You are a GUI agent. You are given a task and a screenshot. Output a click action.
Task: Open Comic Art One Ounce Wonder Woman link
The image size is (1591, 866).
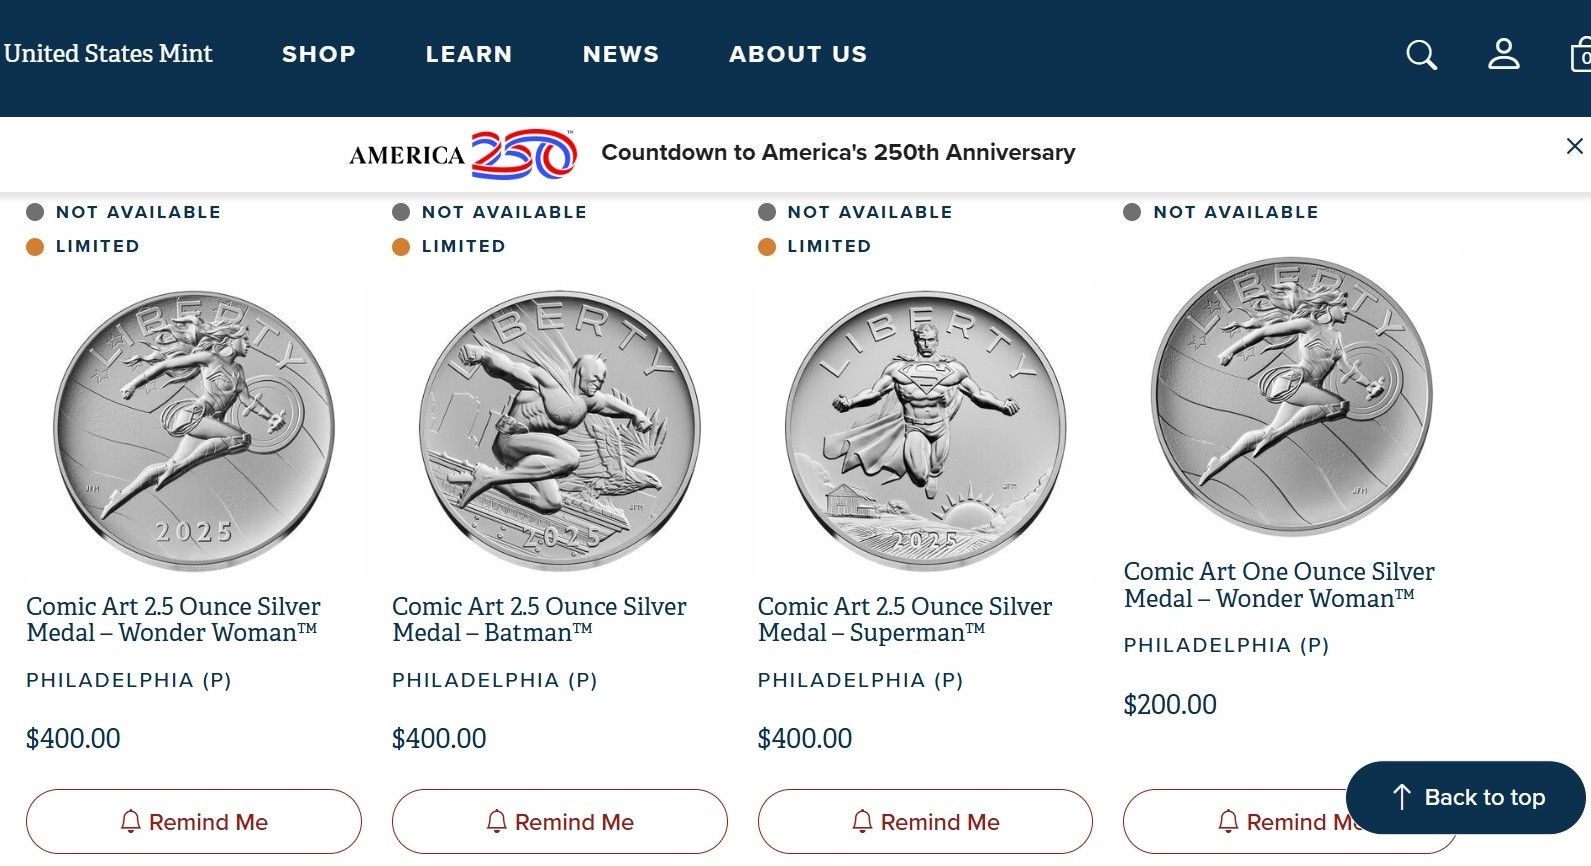[x=1278, y=585]
